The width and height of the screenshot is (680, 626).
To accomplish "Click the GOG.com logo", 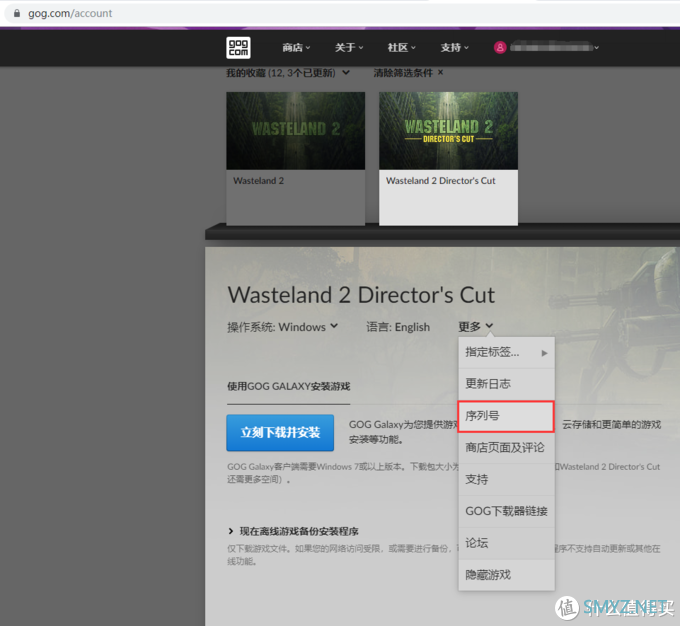I will pos(238,48).
